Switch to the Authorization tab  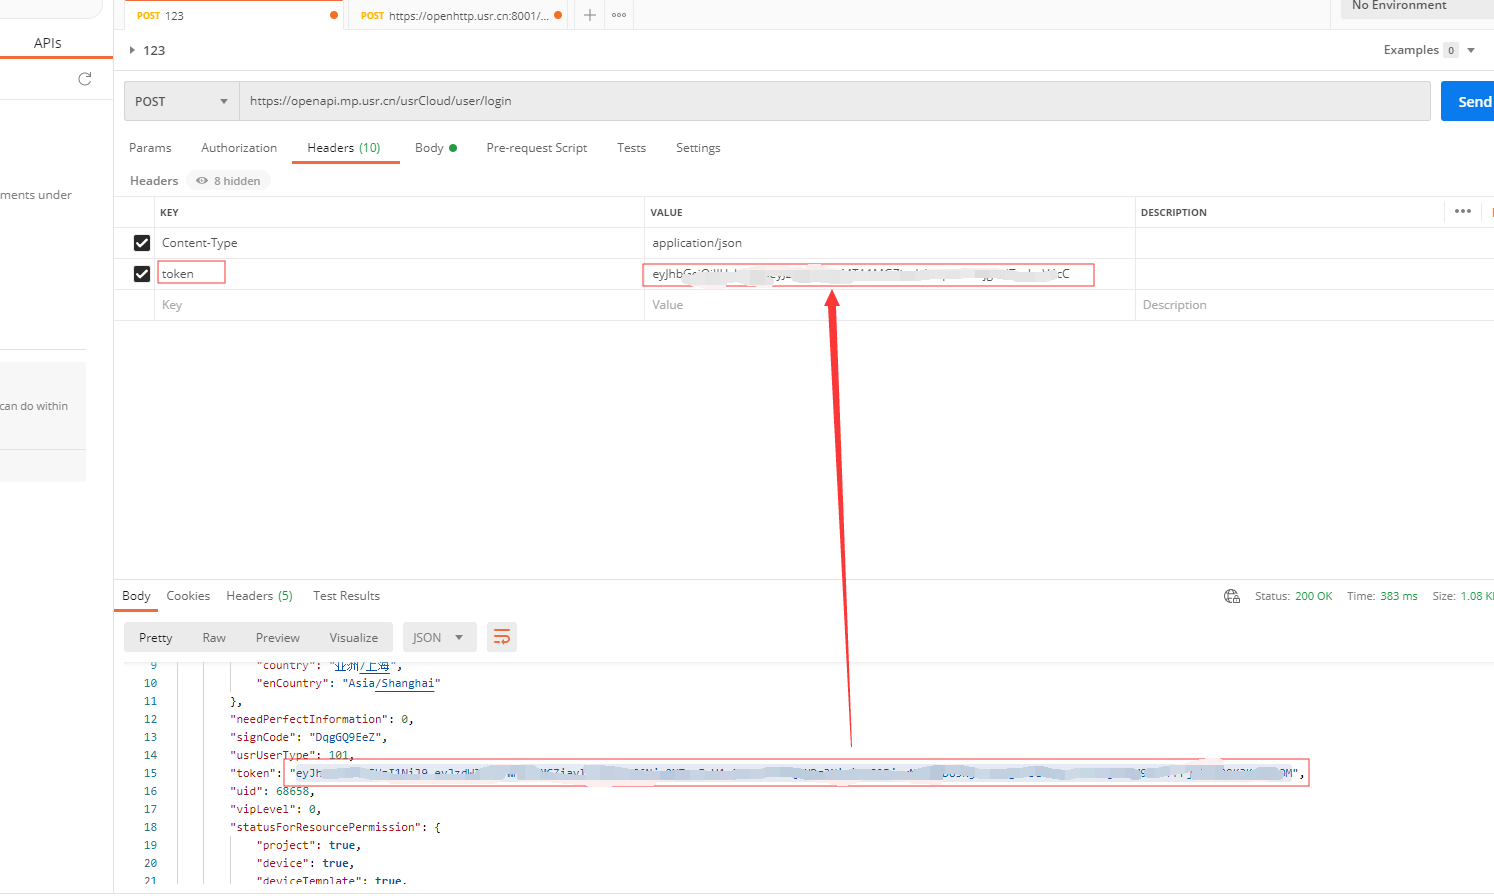[239, 148]
